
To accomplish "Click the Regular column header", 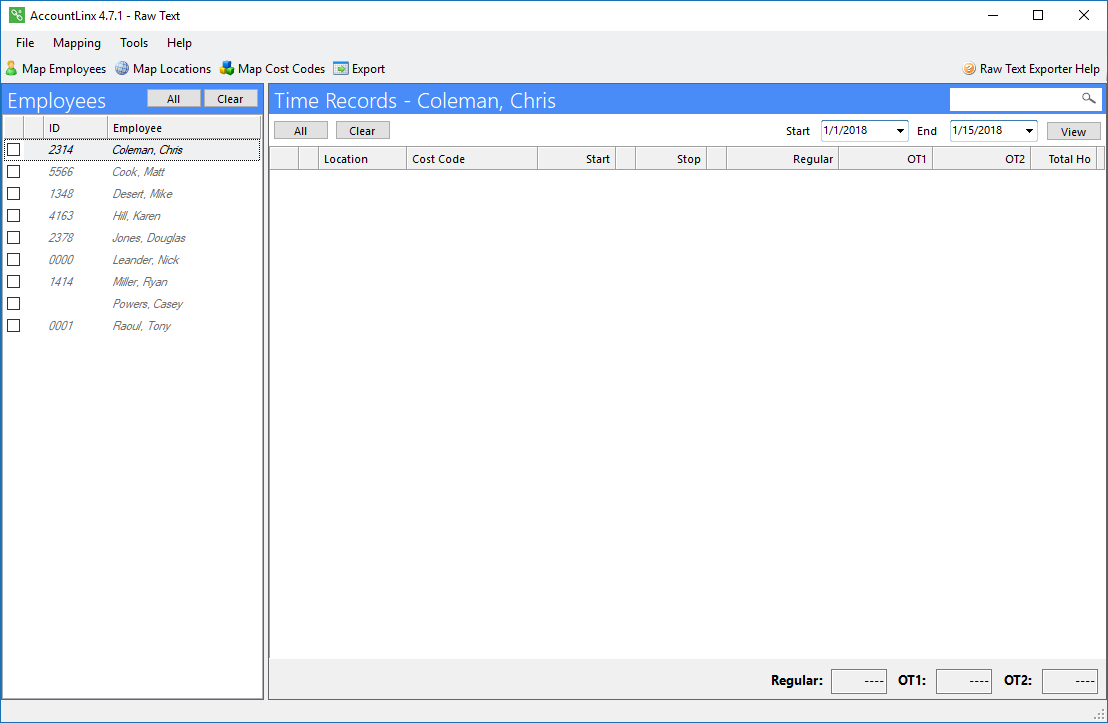I will [x=782, y=159].
